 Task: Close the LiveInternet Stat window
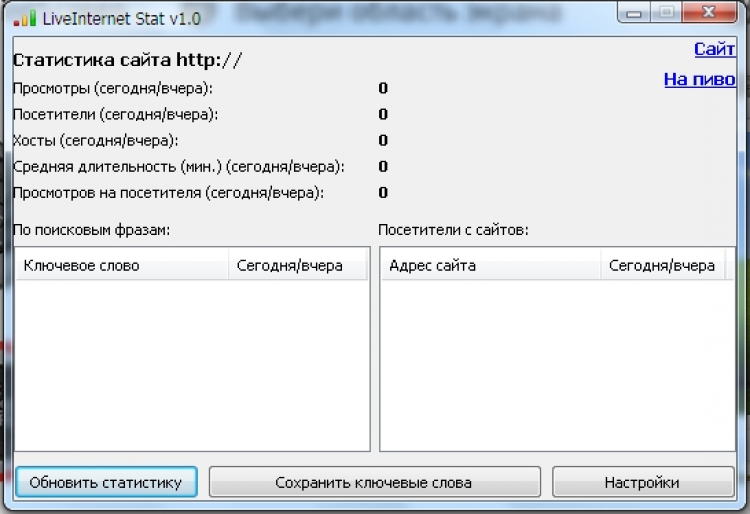709,12
